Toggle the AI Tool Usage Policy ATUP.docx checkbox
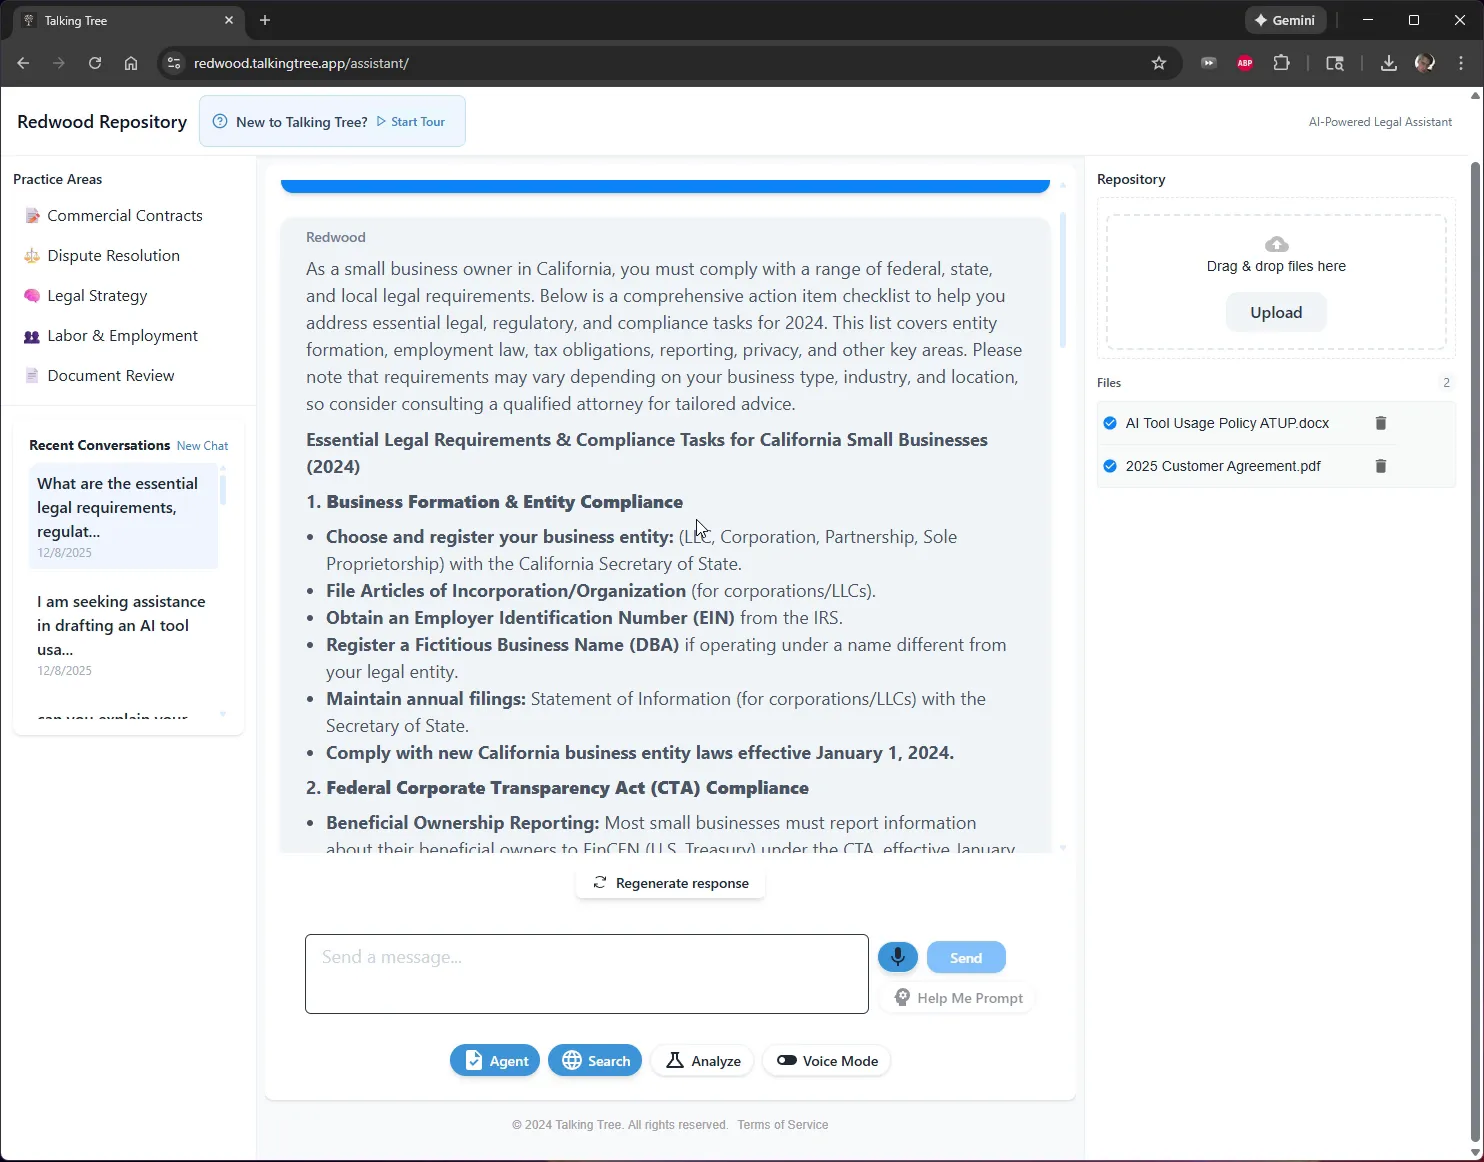The height and width of the screenshot is (1162, 1484). click(1110, 423)
